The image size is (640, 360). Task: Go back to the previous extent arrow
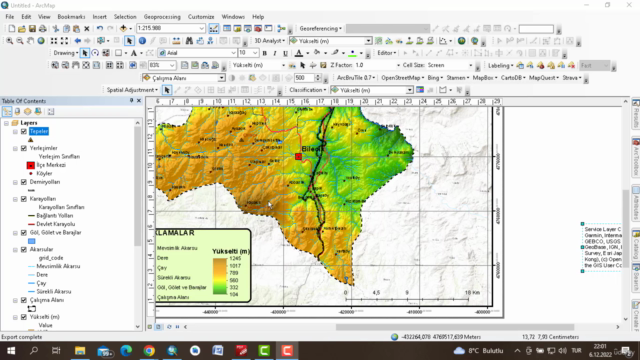[78, 41]
